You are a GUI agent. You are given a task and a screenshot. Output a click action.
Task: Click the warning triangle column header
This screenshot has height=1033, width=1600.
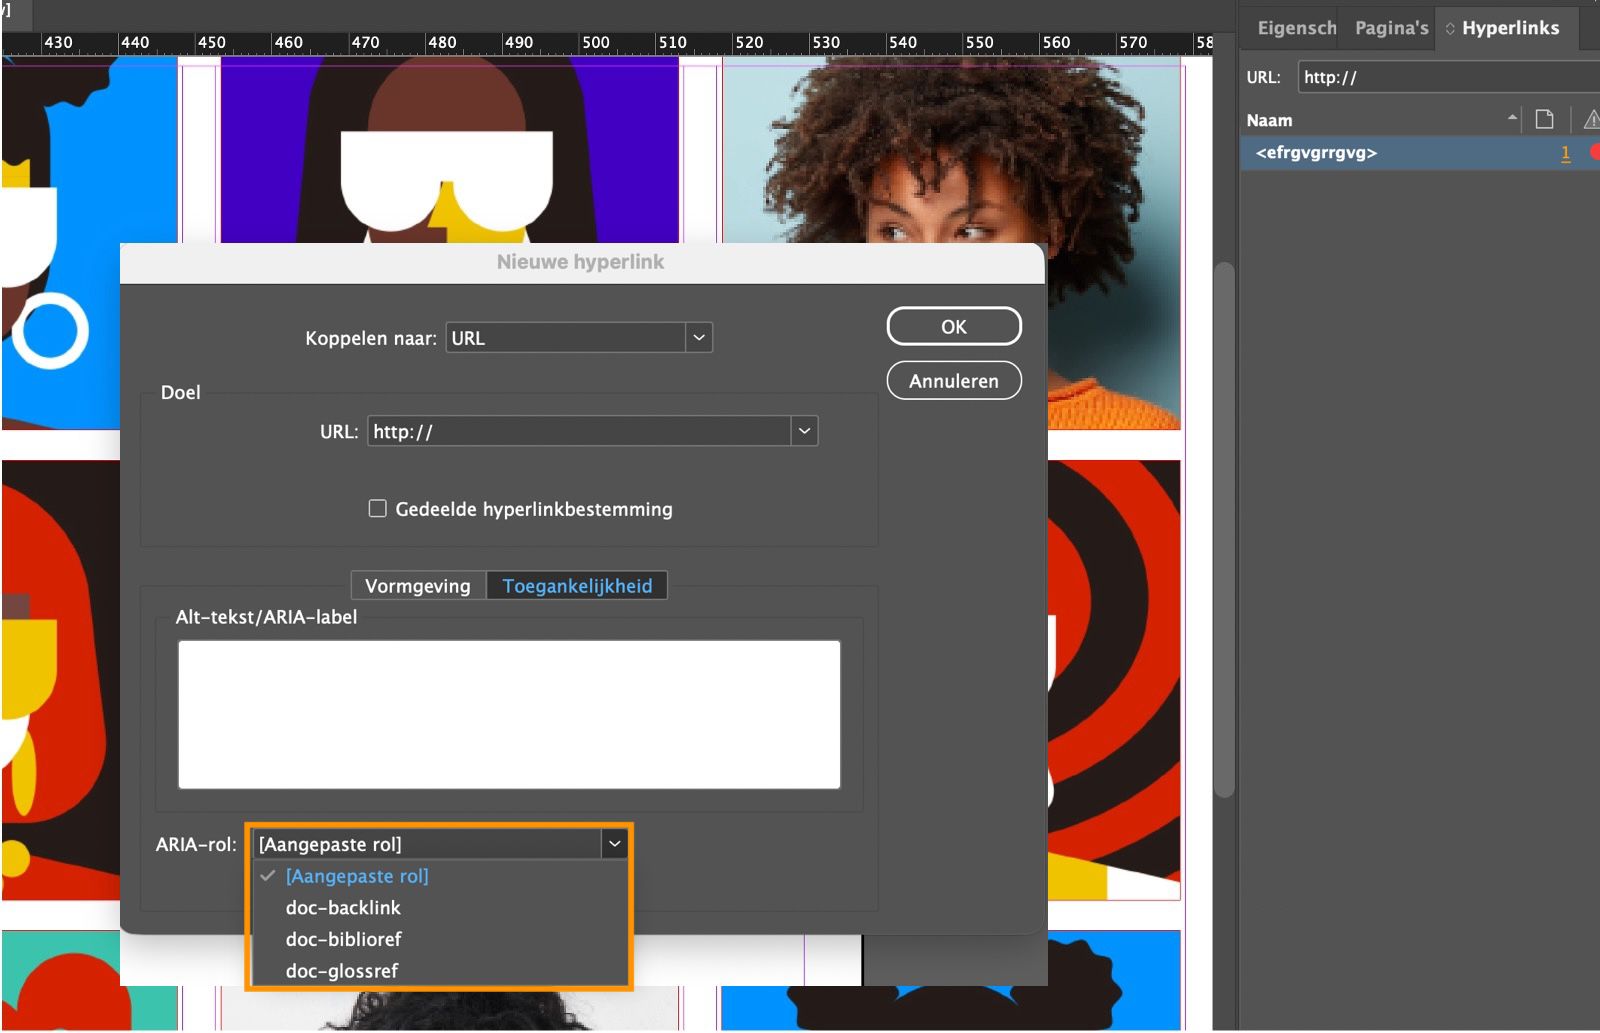(x=1591, y=120)
